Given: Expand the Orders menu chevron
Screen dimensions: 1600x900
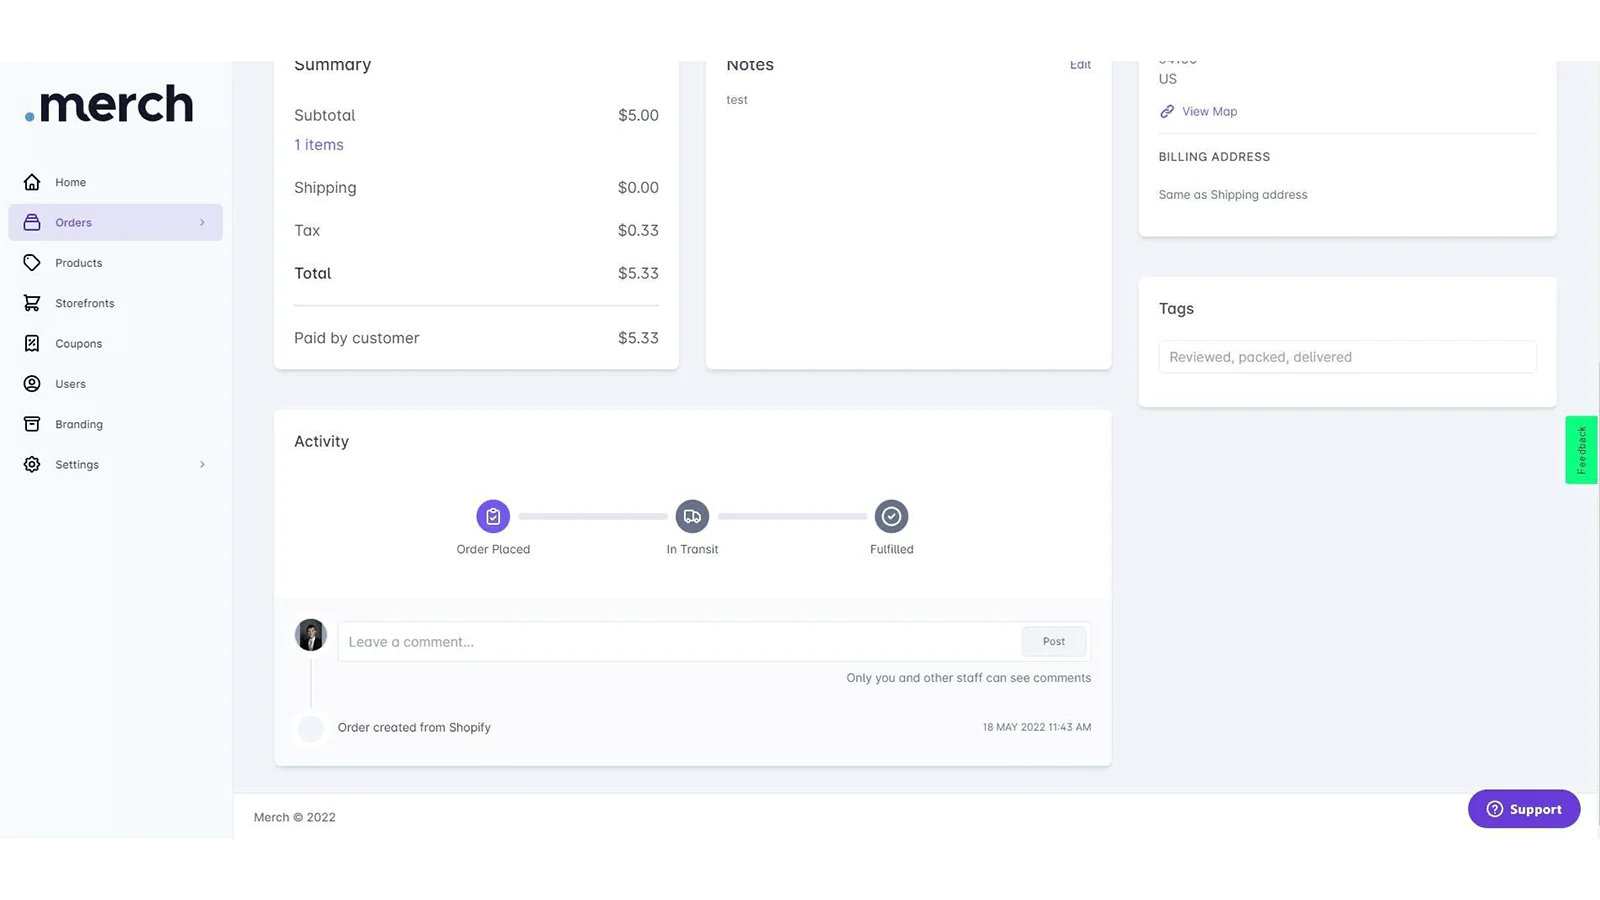Looking at the screenshot, I should (x=202, y=222).
